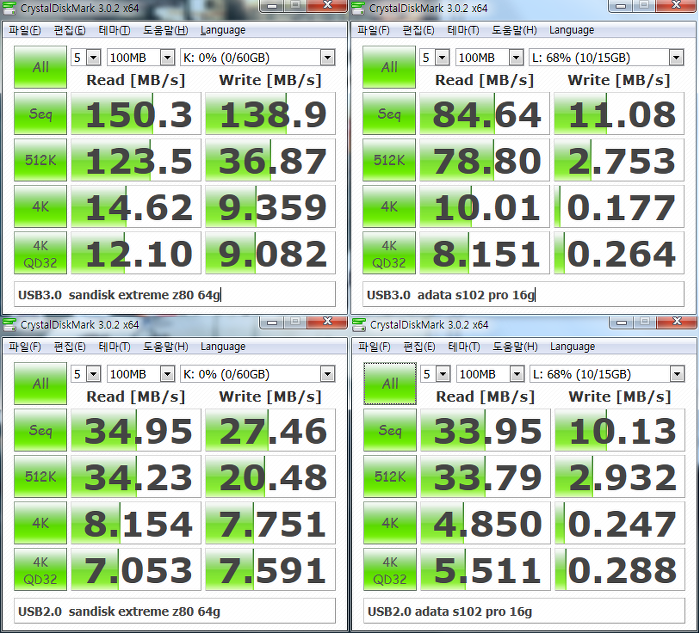This screenshot has height=633, width=700.
Task: Start 4K QD32 test in USB2.0 sandisk window
Action: (x=40, y=569)
